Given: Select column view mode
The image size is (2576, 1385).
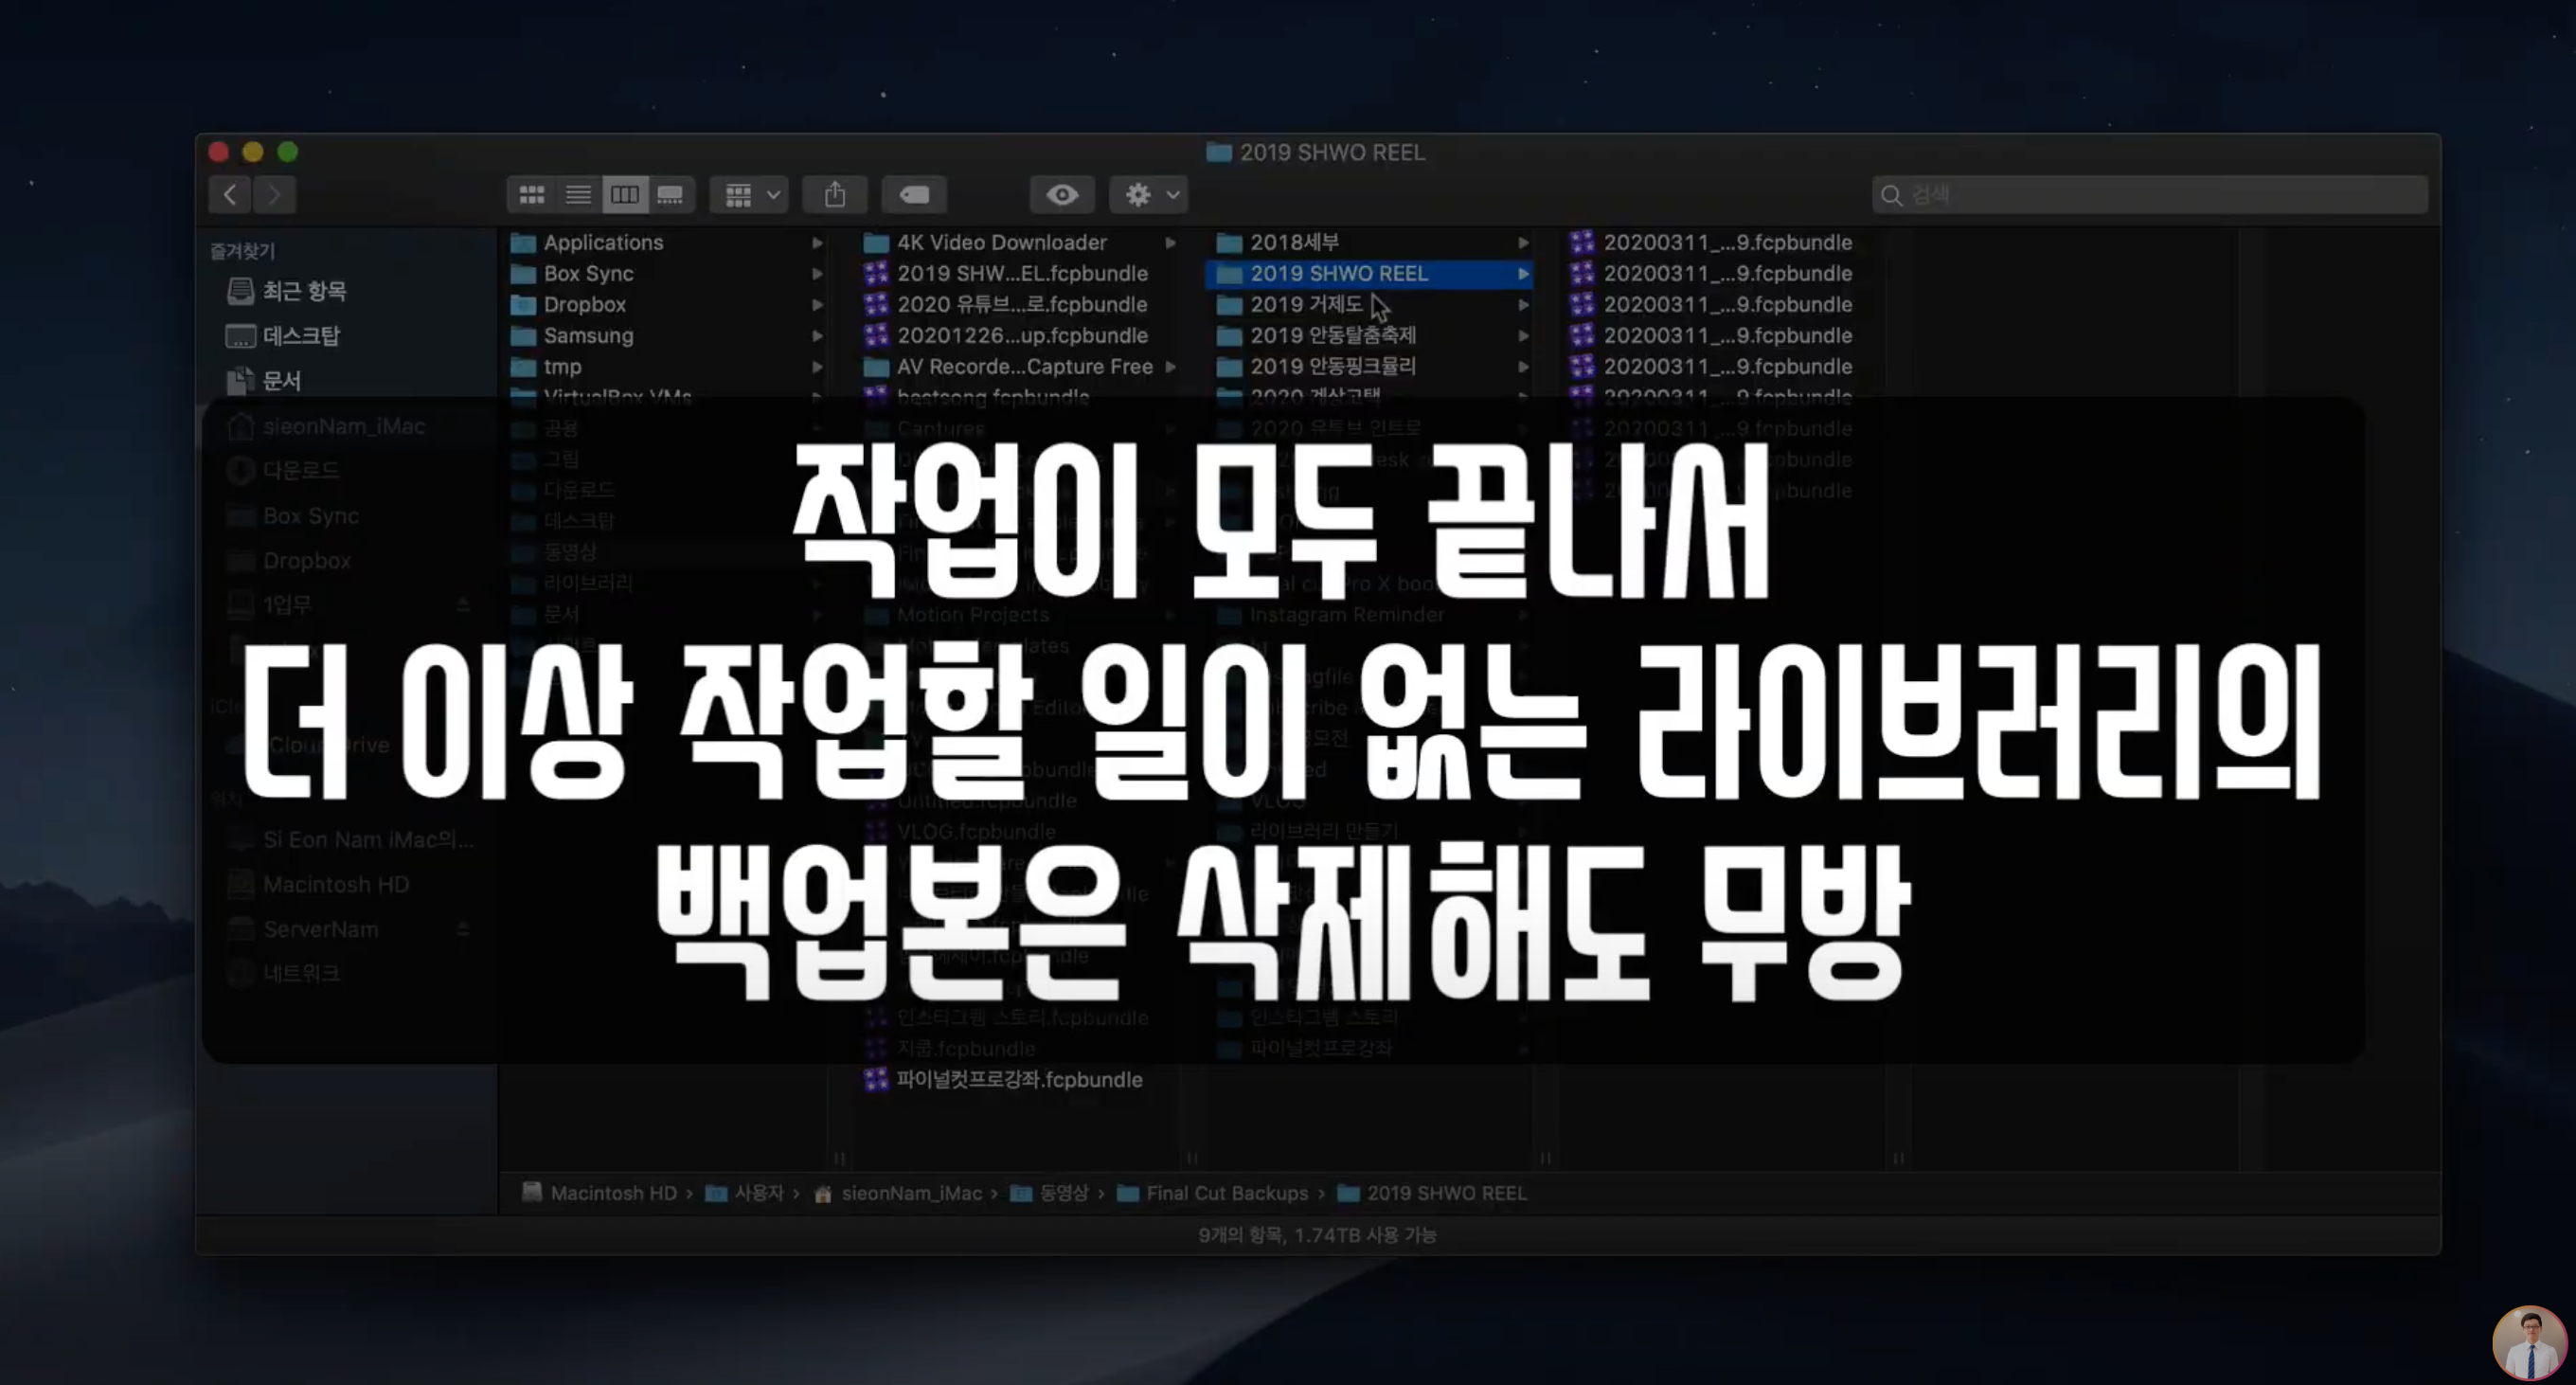Looking at the screenshot, I should (x=625, y=194).
